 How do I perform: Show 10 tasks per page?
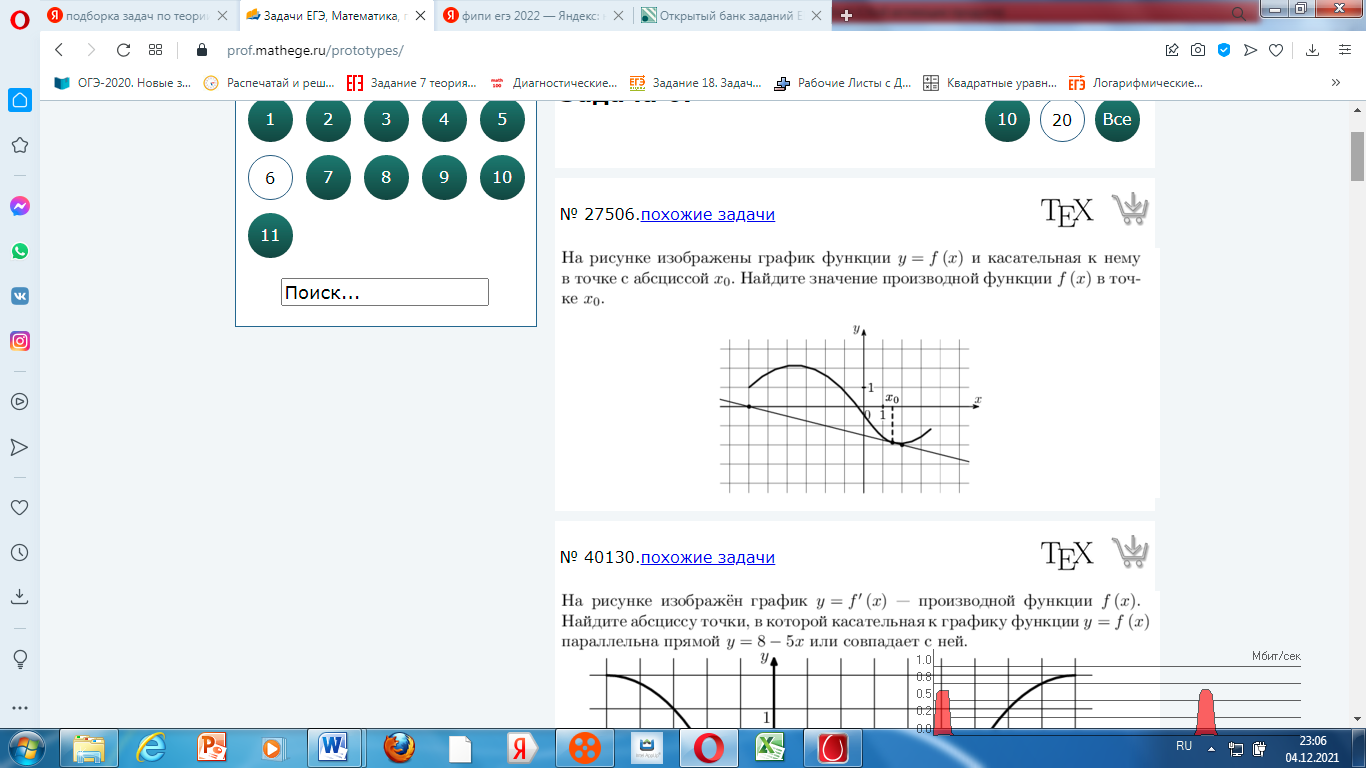pyautogui.click(x=1007, y=120)
